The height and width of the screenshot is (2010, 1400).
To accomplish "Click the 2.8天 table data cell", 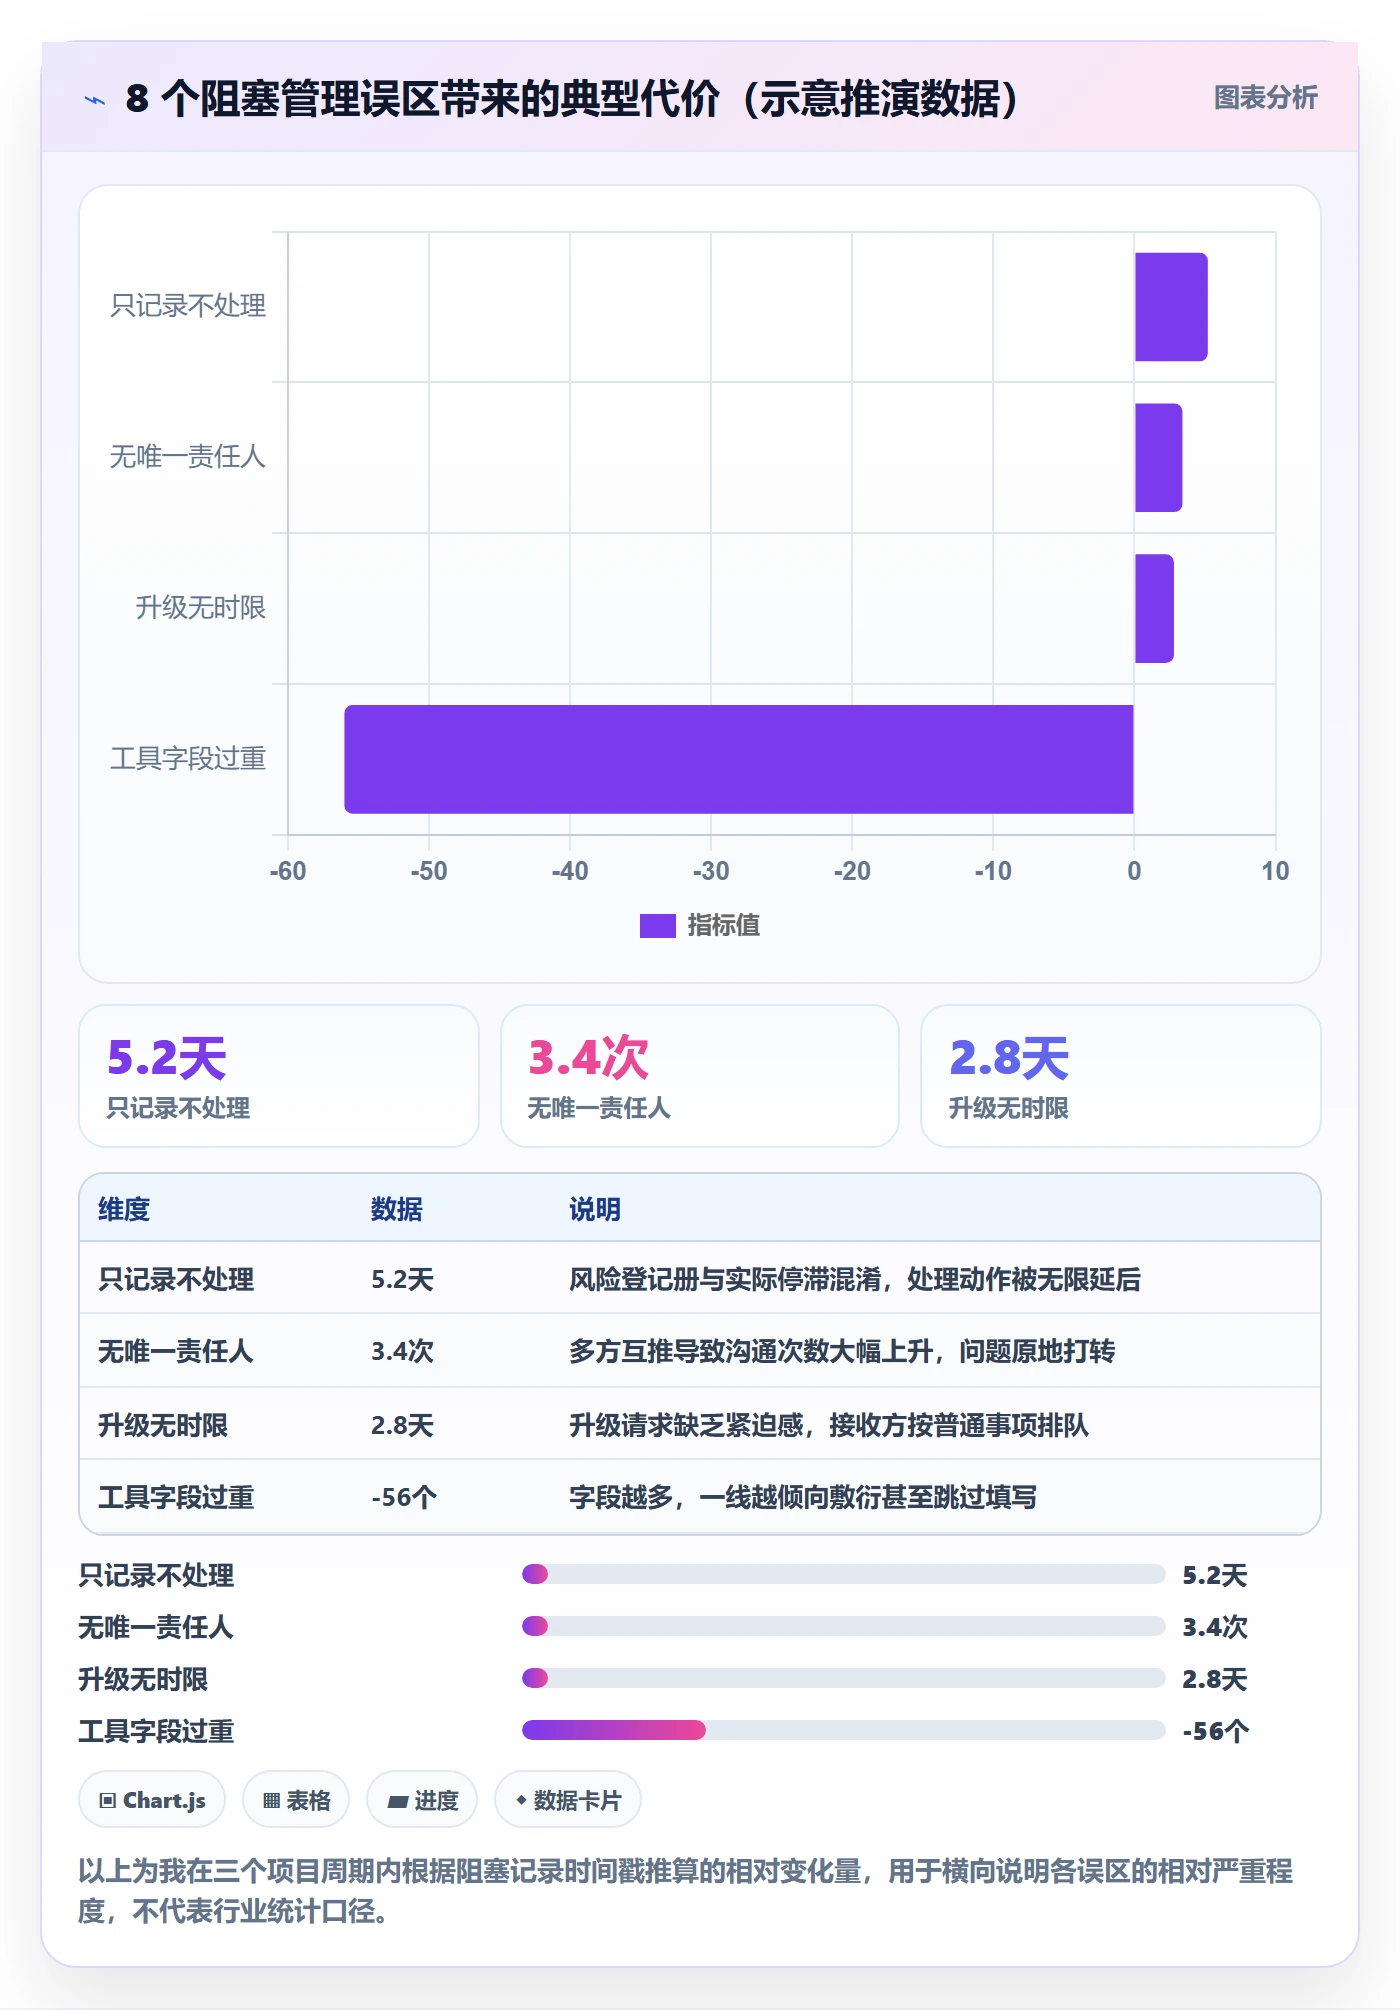I will click(402, 1425).
